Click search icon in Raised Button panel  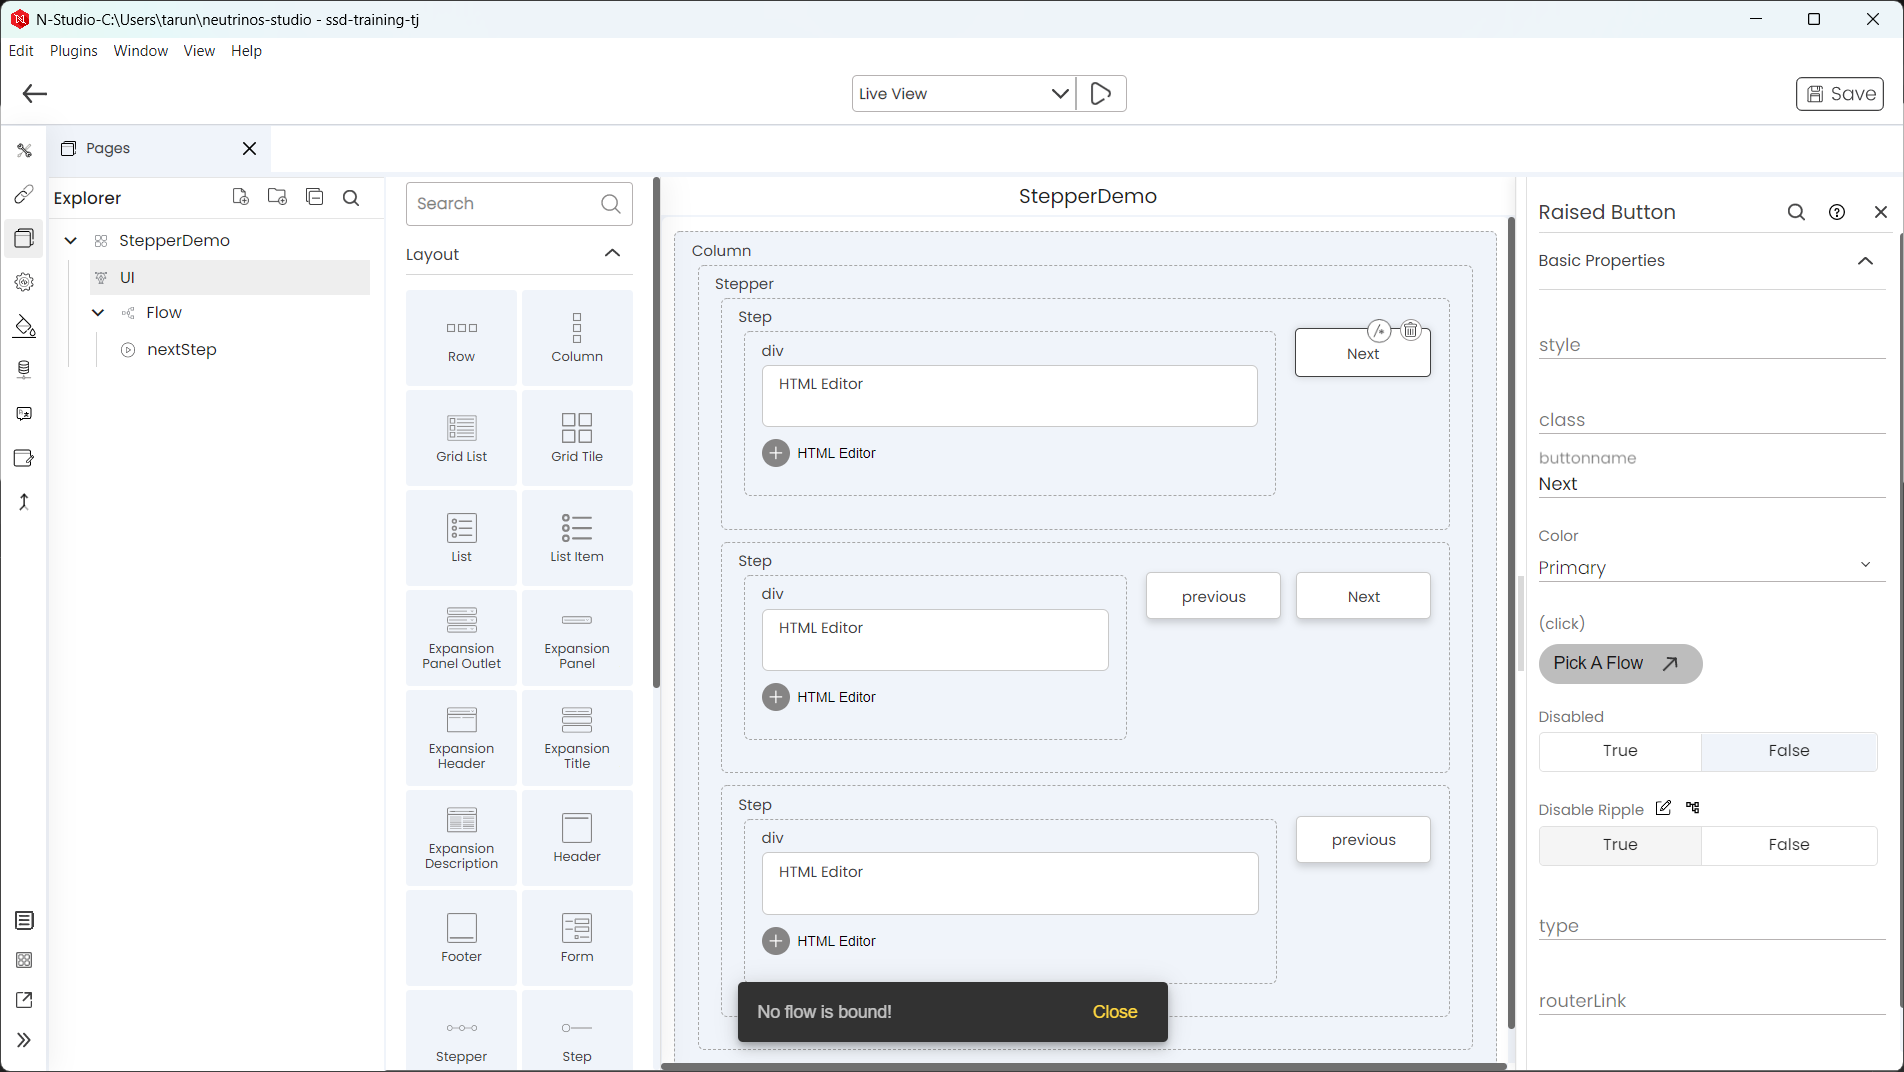click(1796, 212)
